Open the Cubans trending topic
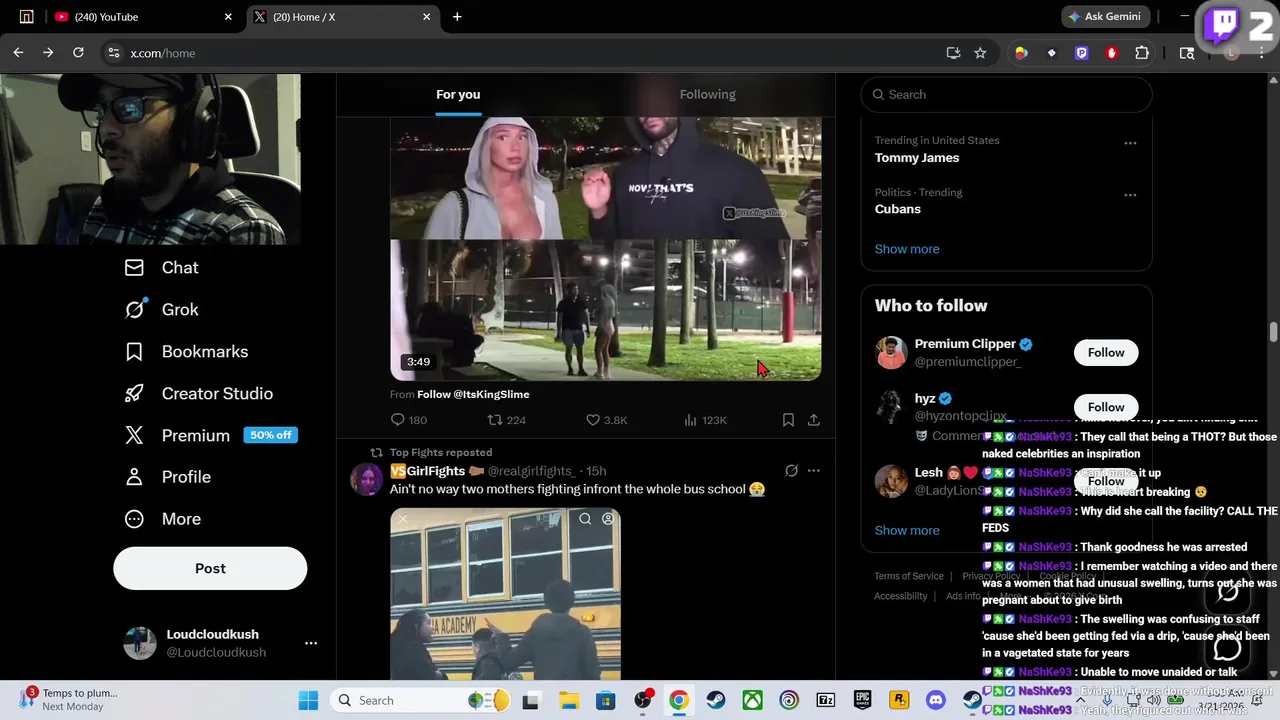 (897, 209)
